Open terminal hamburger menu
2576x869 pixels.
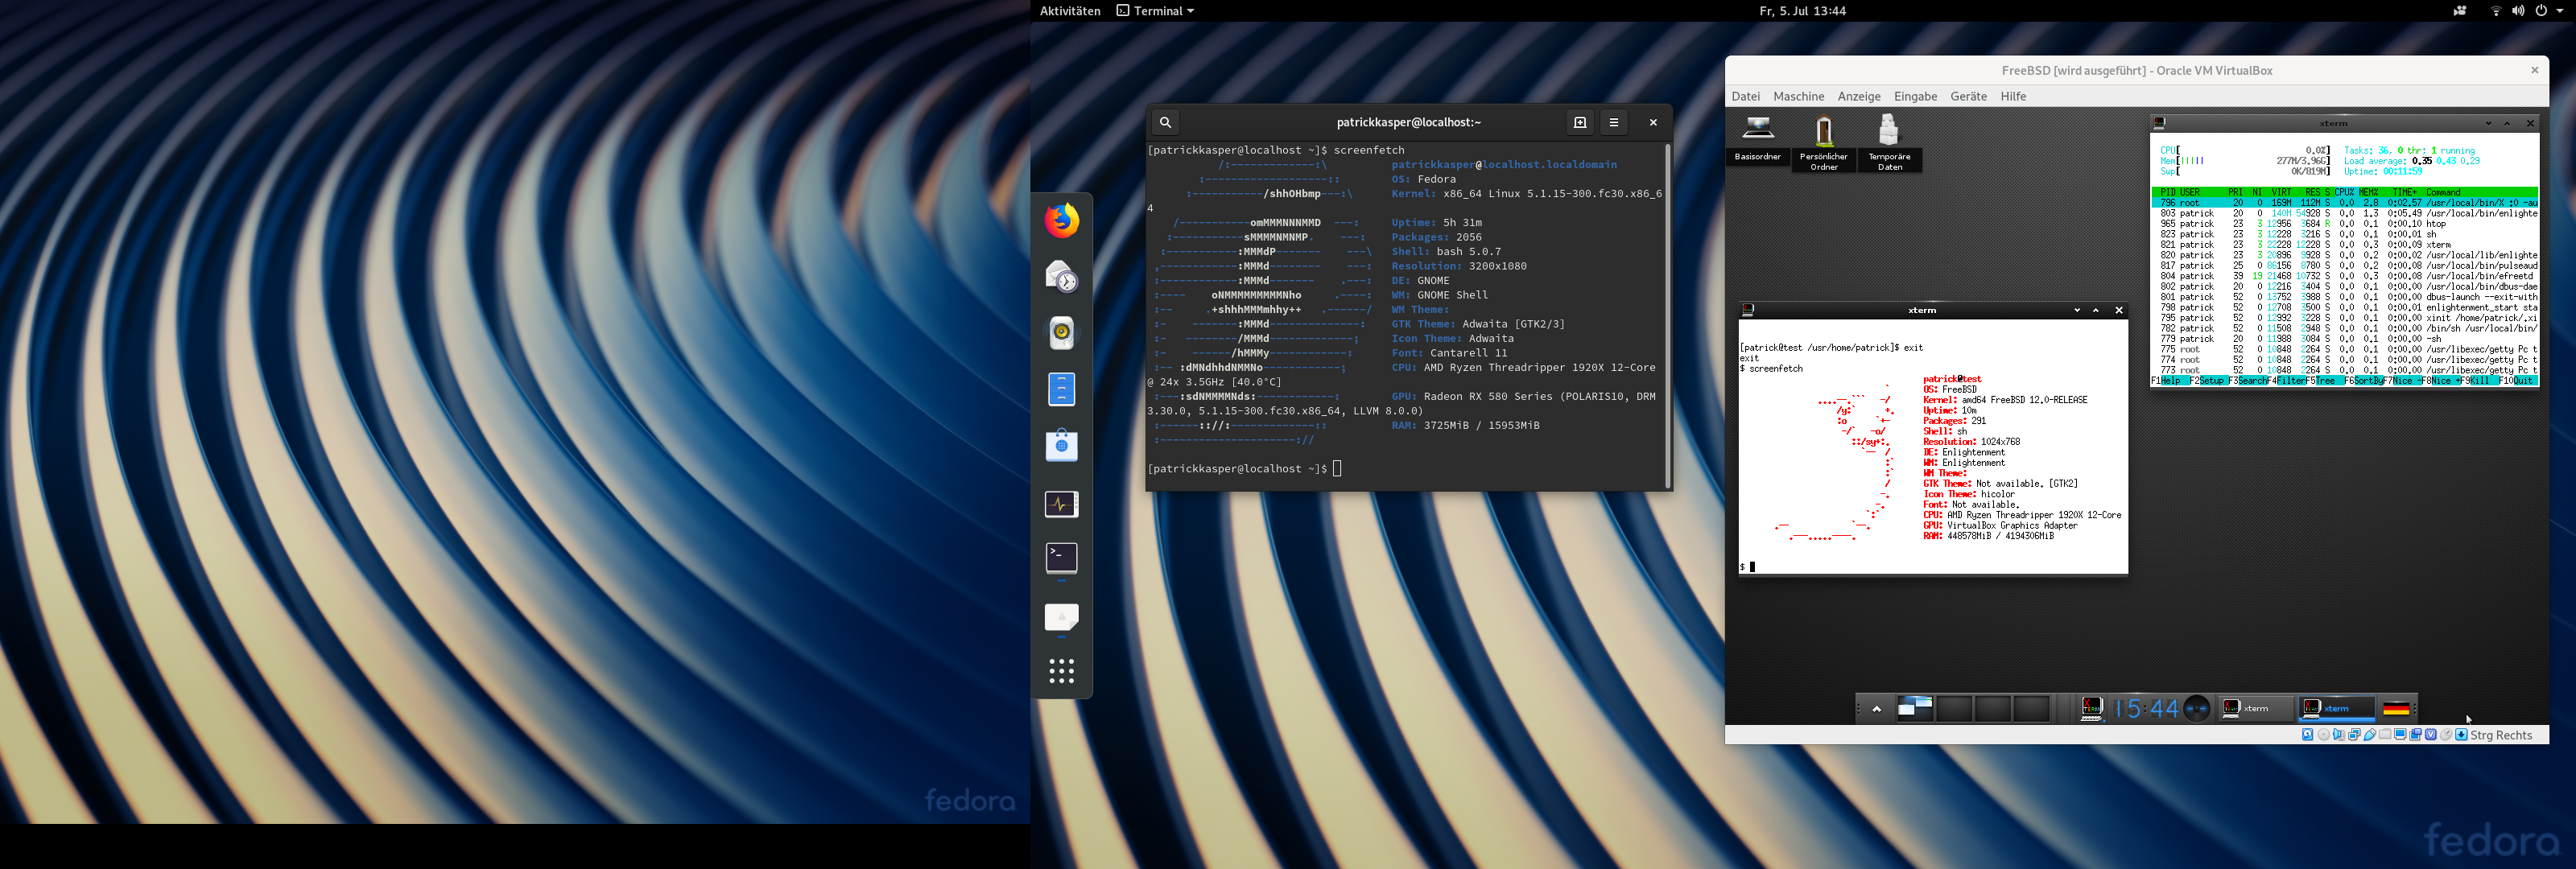tap(1613, 122)
